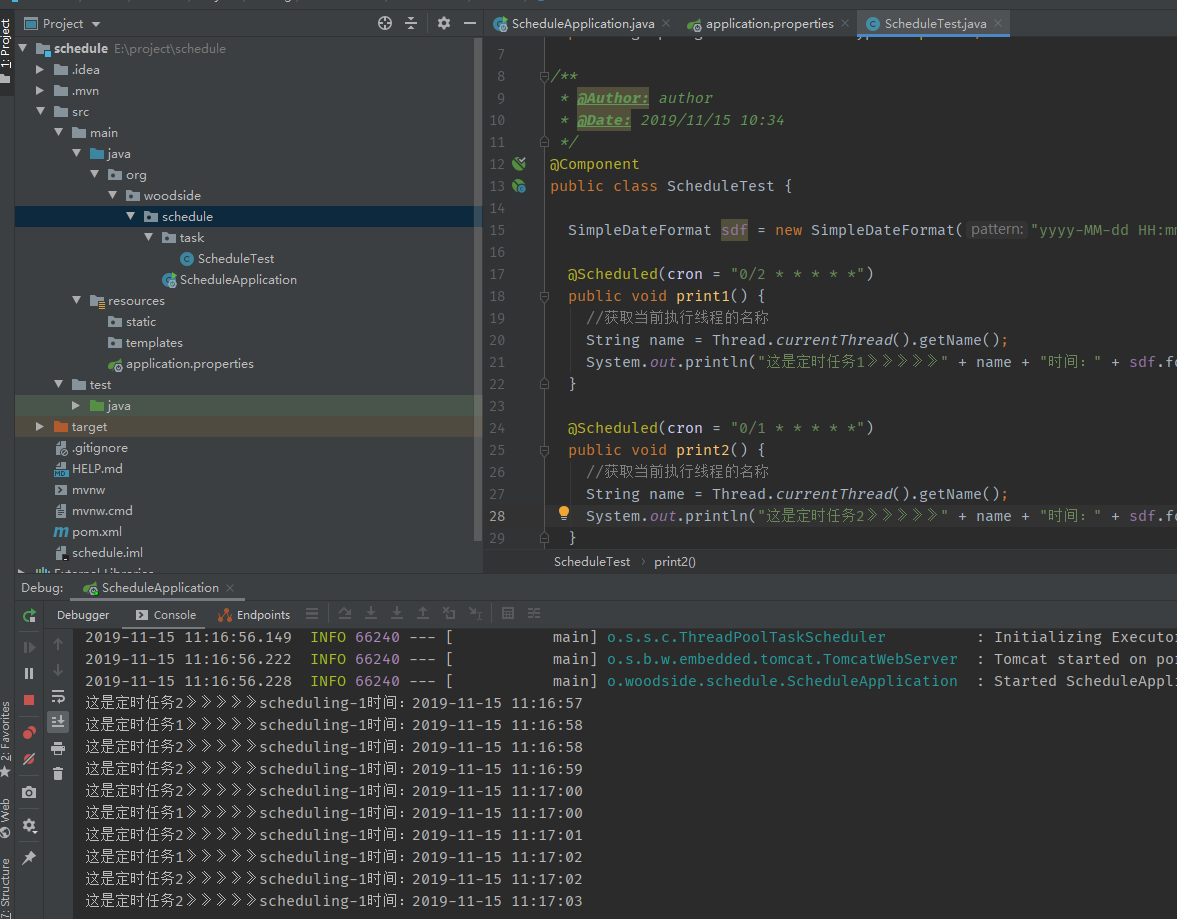Expand the .idea folder
The height and width of the screenshot is (919, 1177).
pos(40,69)
